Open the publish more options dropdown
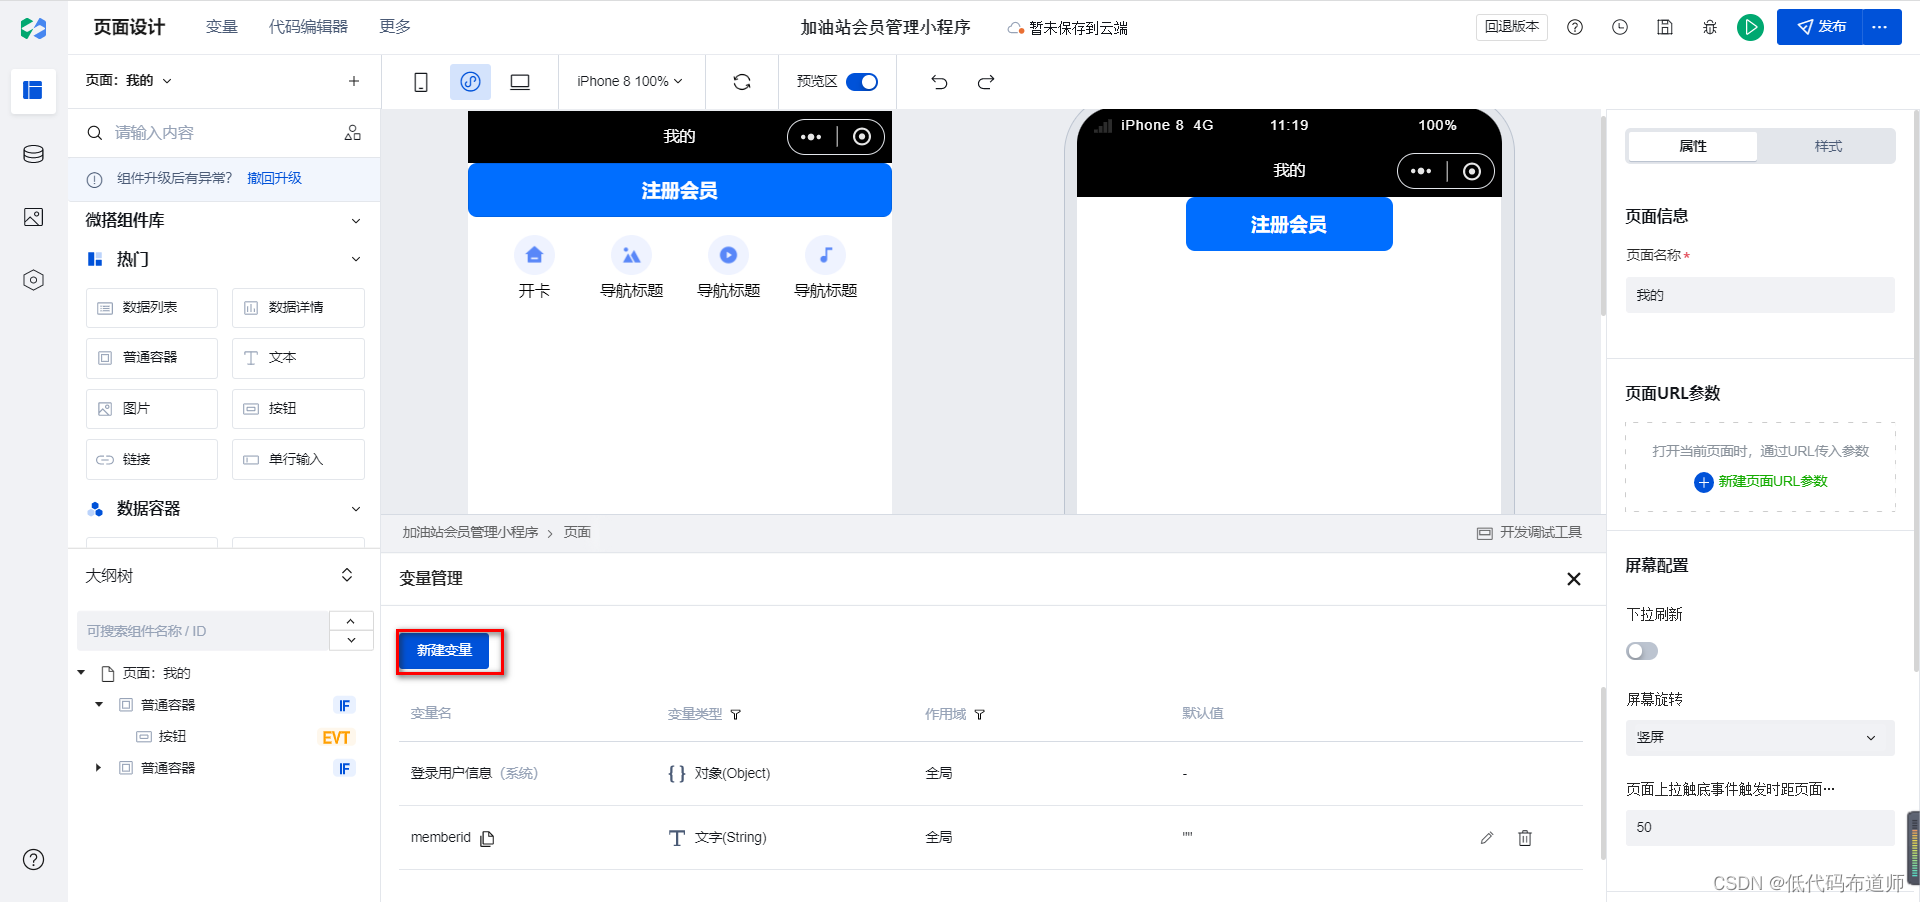This screenshot has height=902, width=1920. (x=1881, y=27)
